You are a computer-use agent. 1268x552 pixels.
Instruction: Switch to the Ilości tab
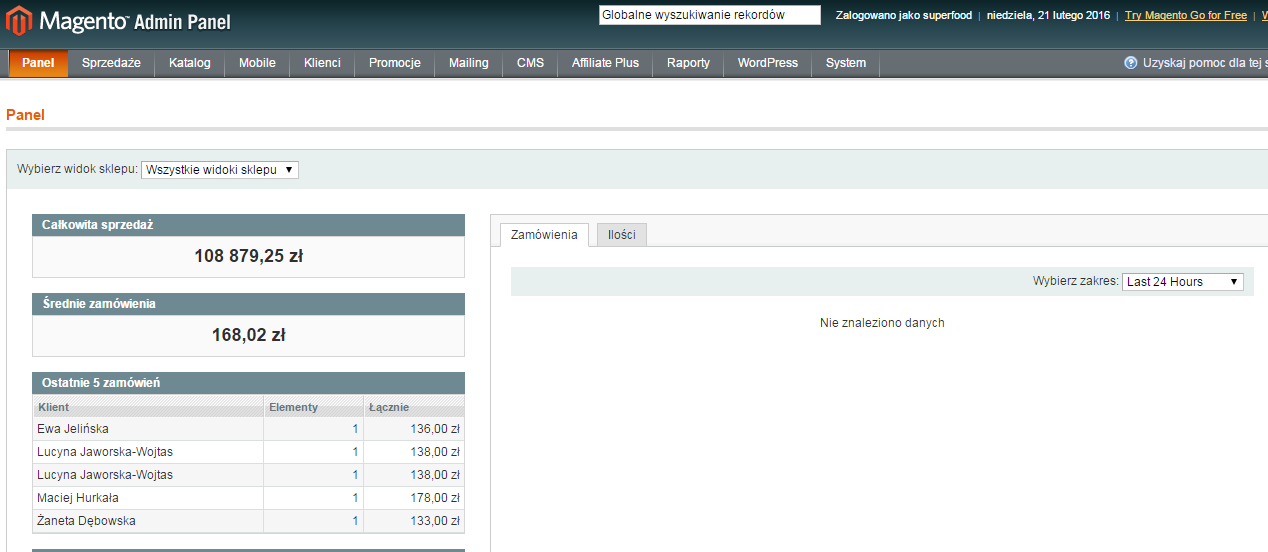(621, 235)
